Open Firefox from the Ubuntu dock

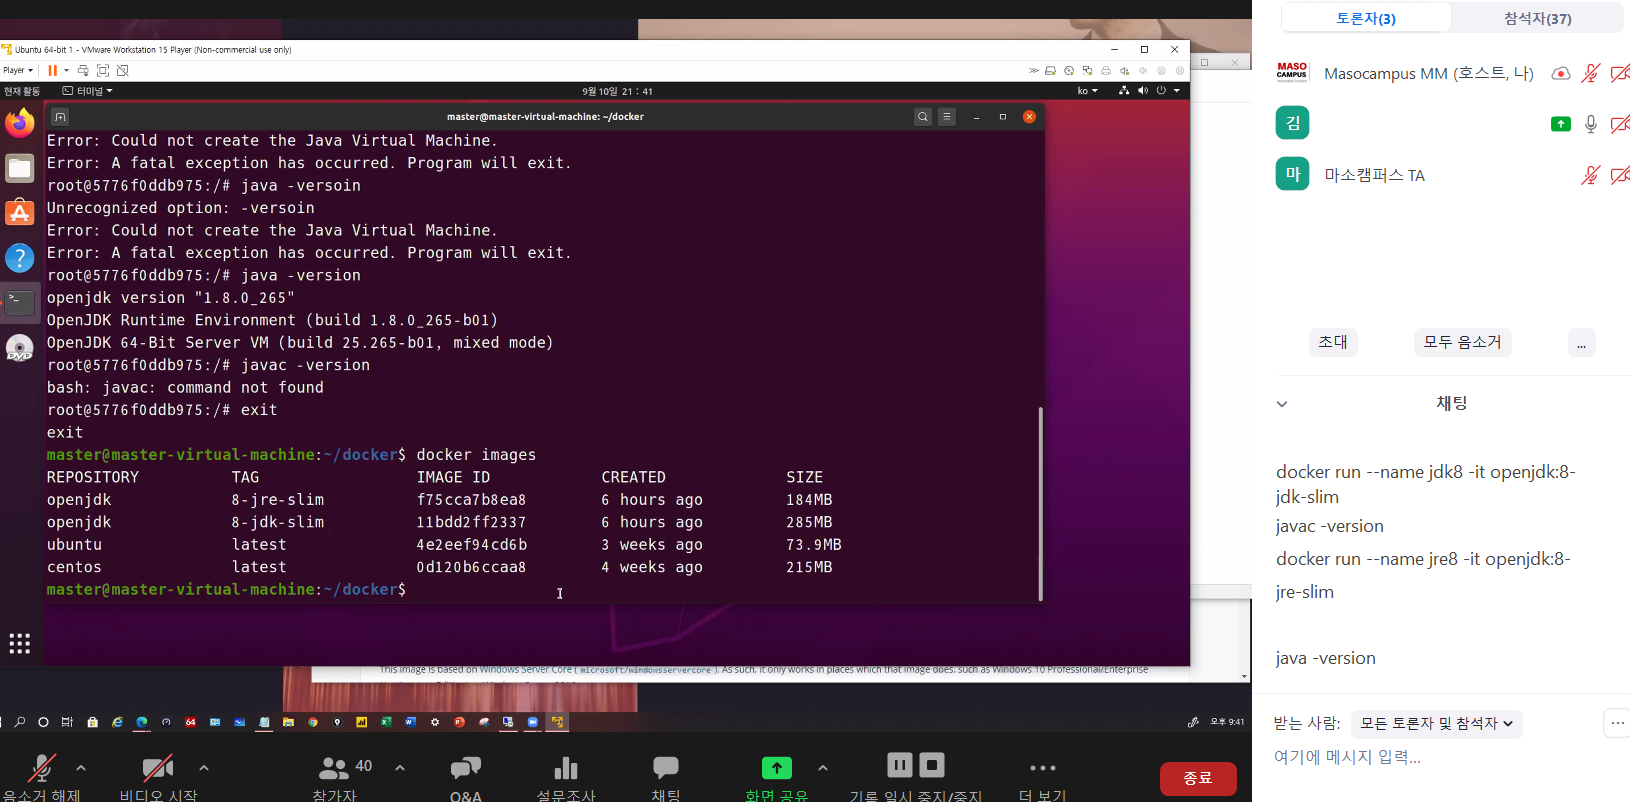pyautogui.click(x=20, y=124)
